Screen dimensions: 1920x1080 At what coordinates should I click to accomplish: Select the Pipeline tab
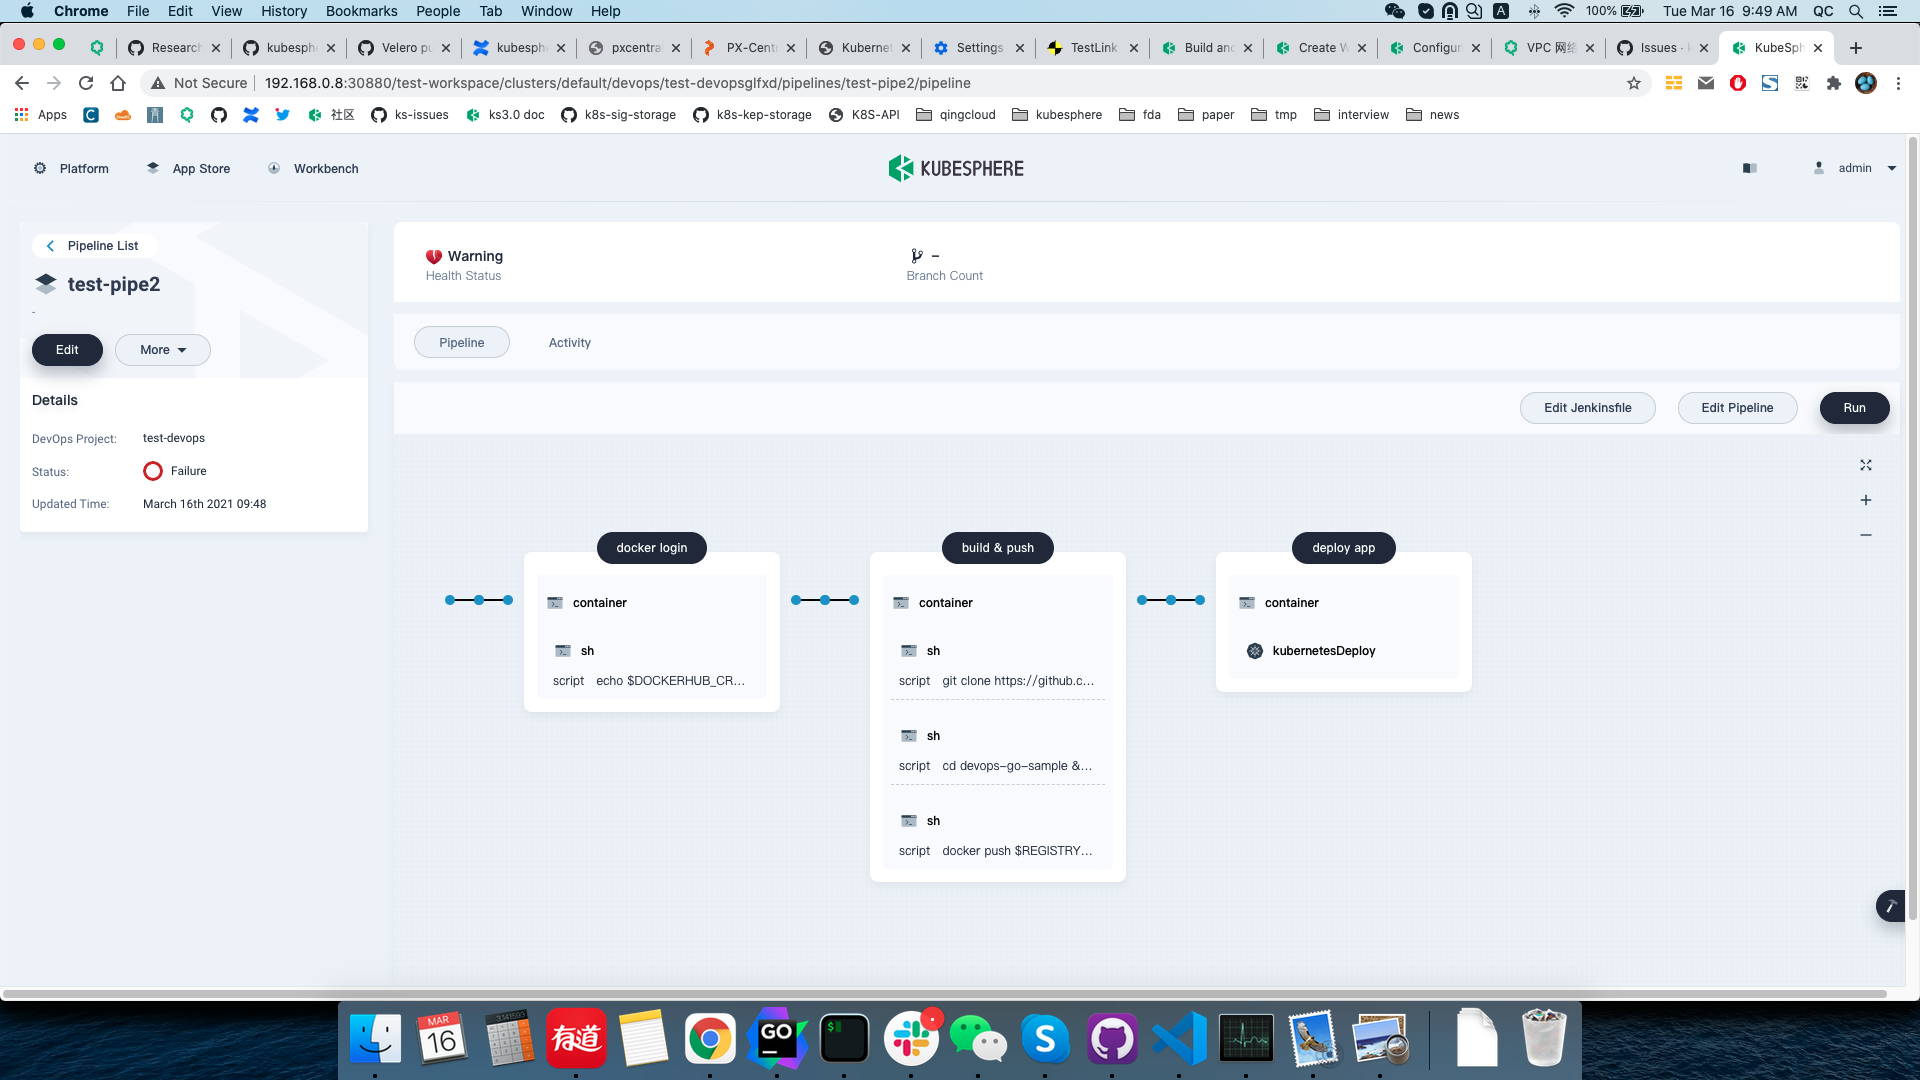(462, 342)
